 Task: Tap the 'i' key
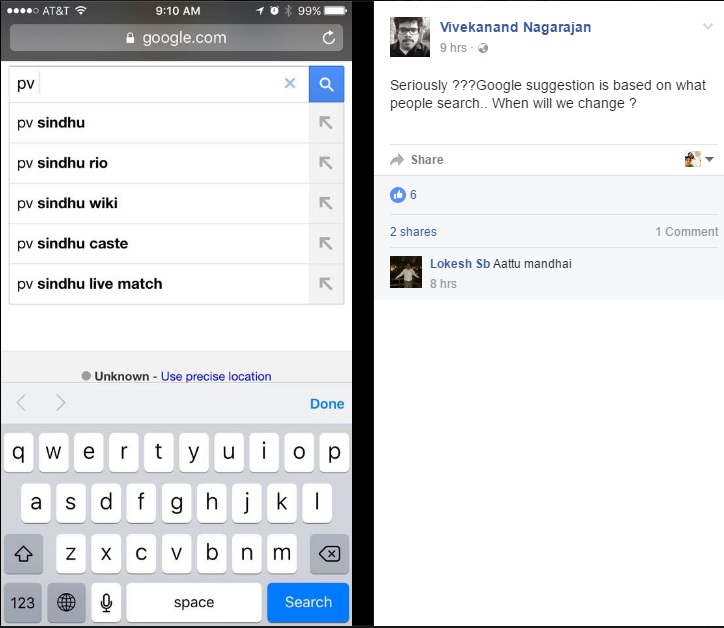coord(264,452)
